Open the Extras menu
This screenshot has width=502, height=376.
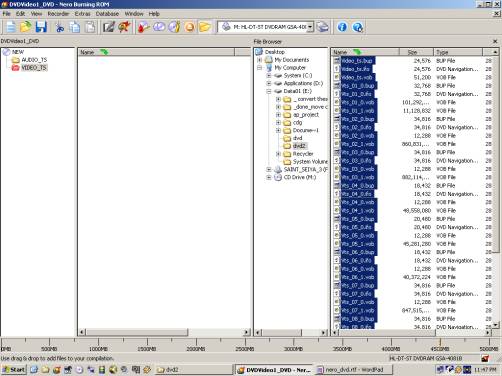(82, 14)
